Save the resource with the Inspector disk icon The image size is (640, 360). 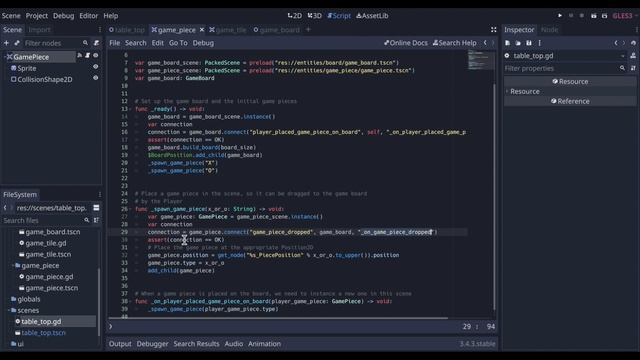pyautogui.click(x=529, y=43)
